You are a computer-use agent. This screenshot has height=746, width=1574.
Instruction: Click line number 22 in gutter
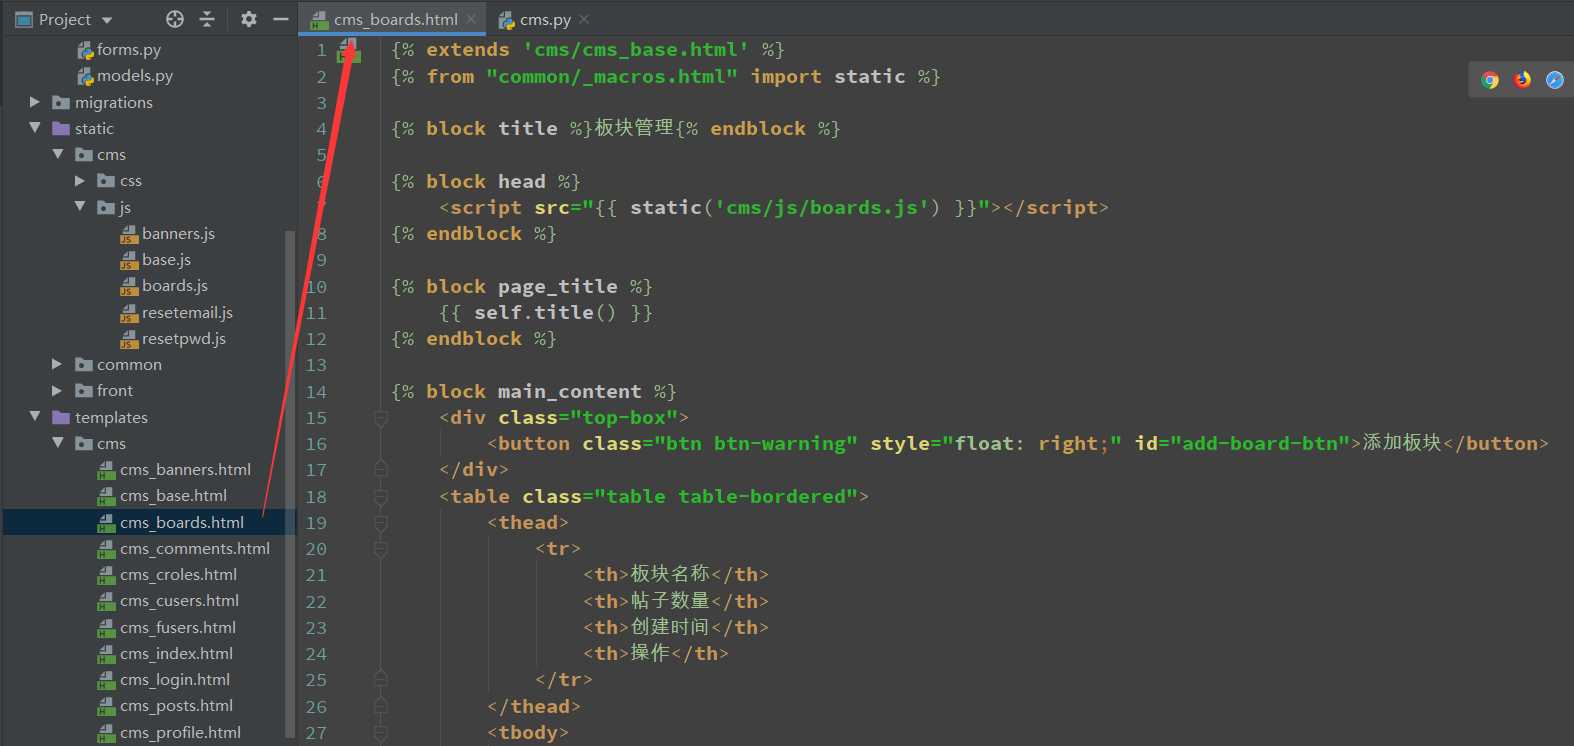[x=316, y=602]
